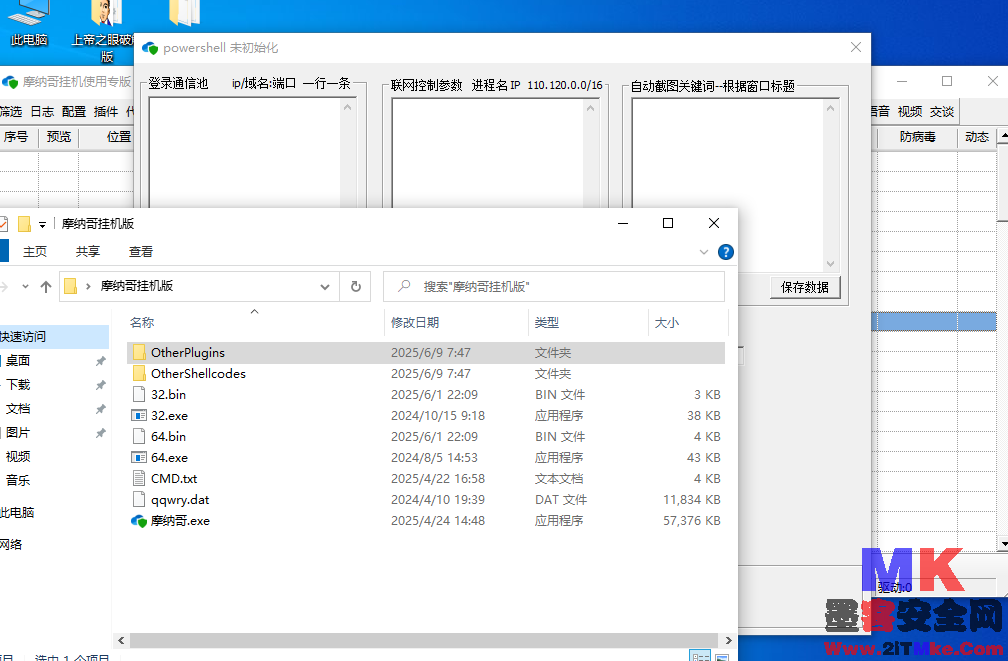Click scroll-down arrow in 自动截图关键词 box
This screenshot has height=661, width=1008.
831,264
